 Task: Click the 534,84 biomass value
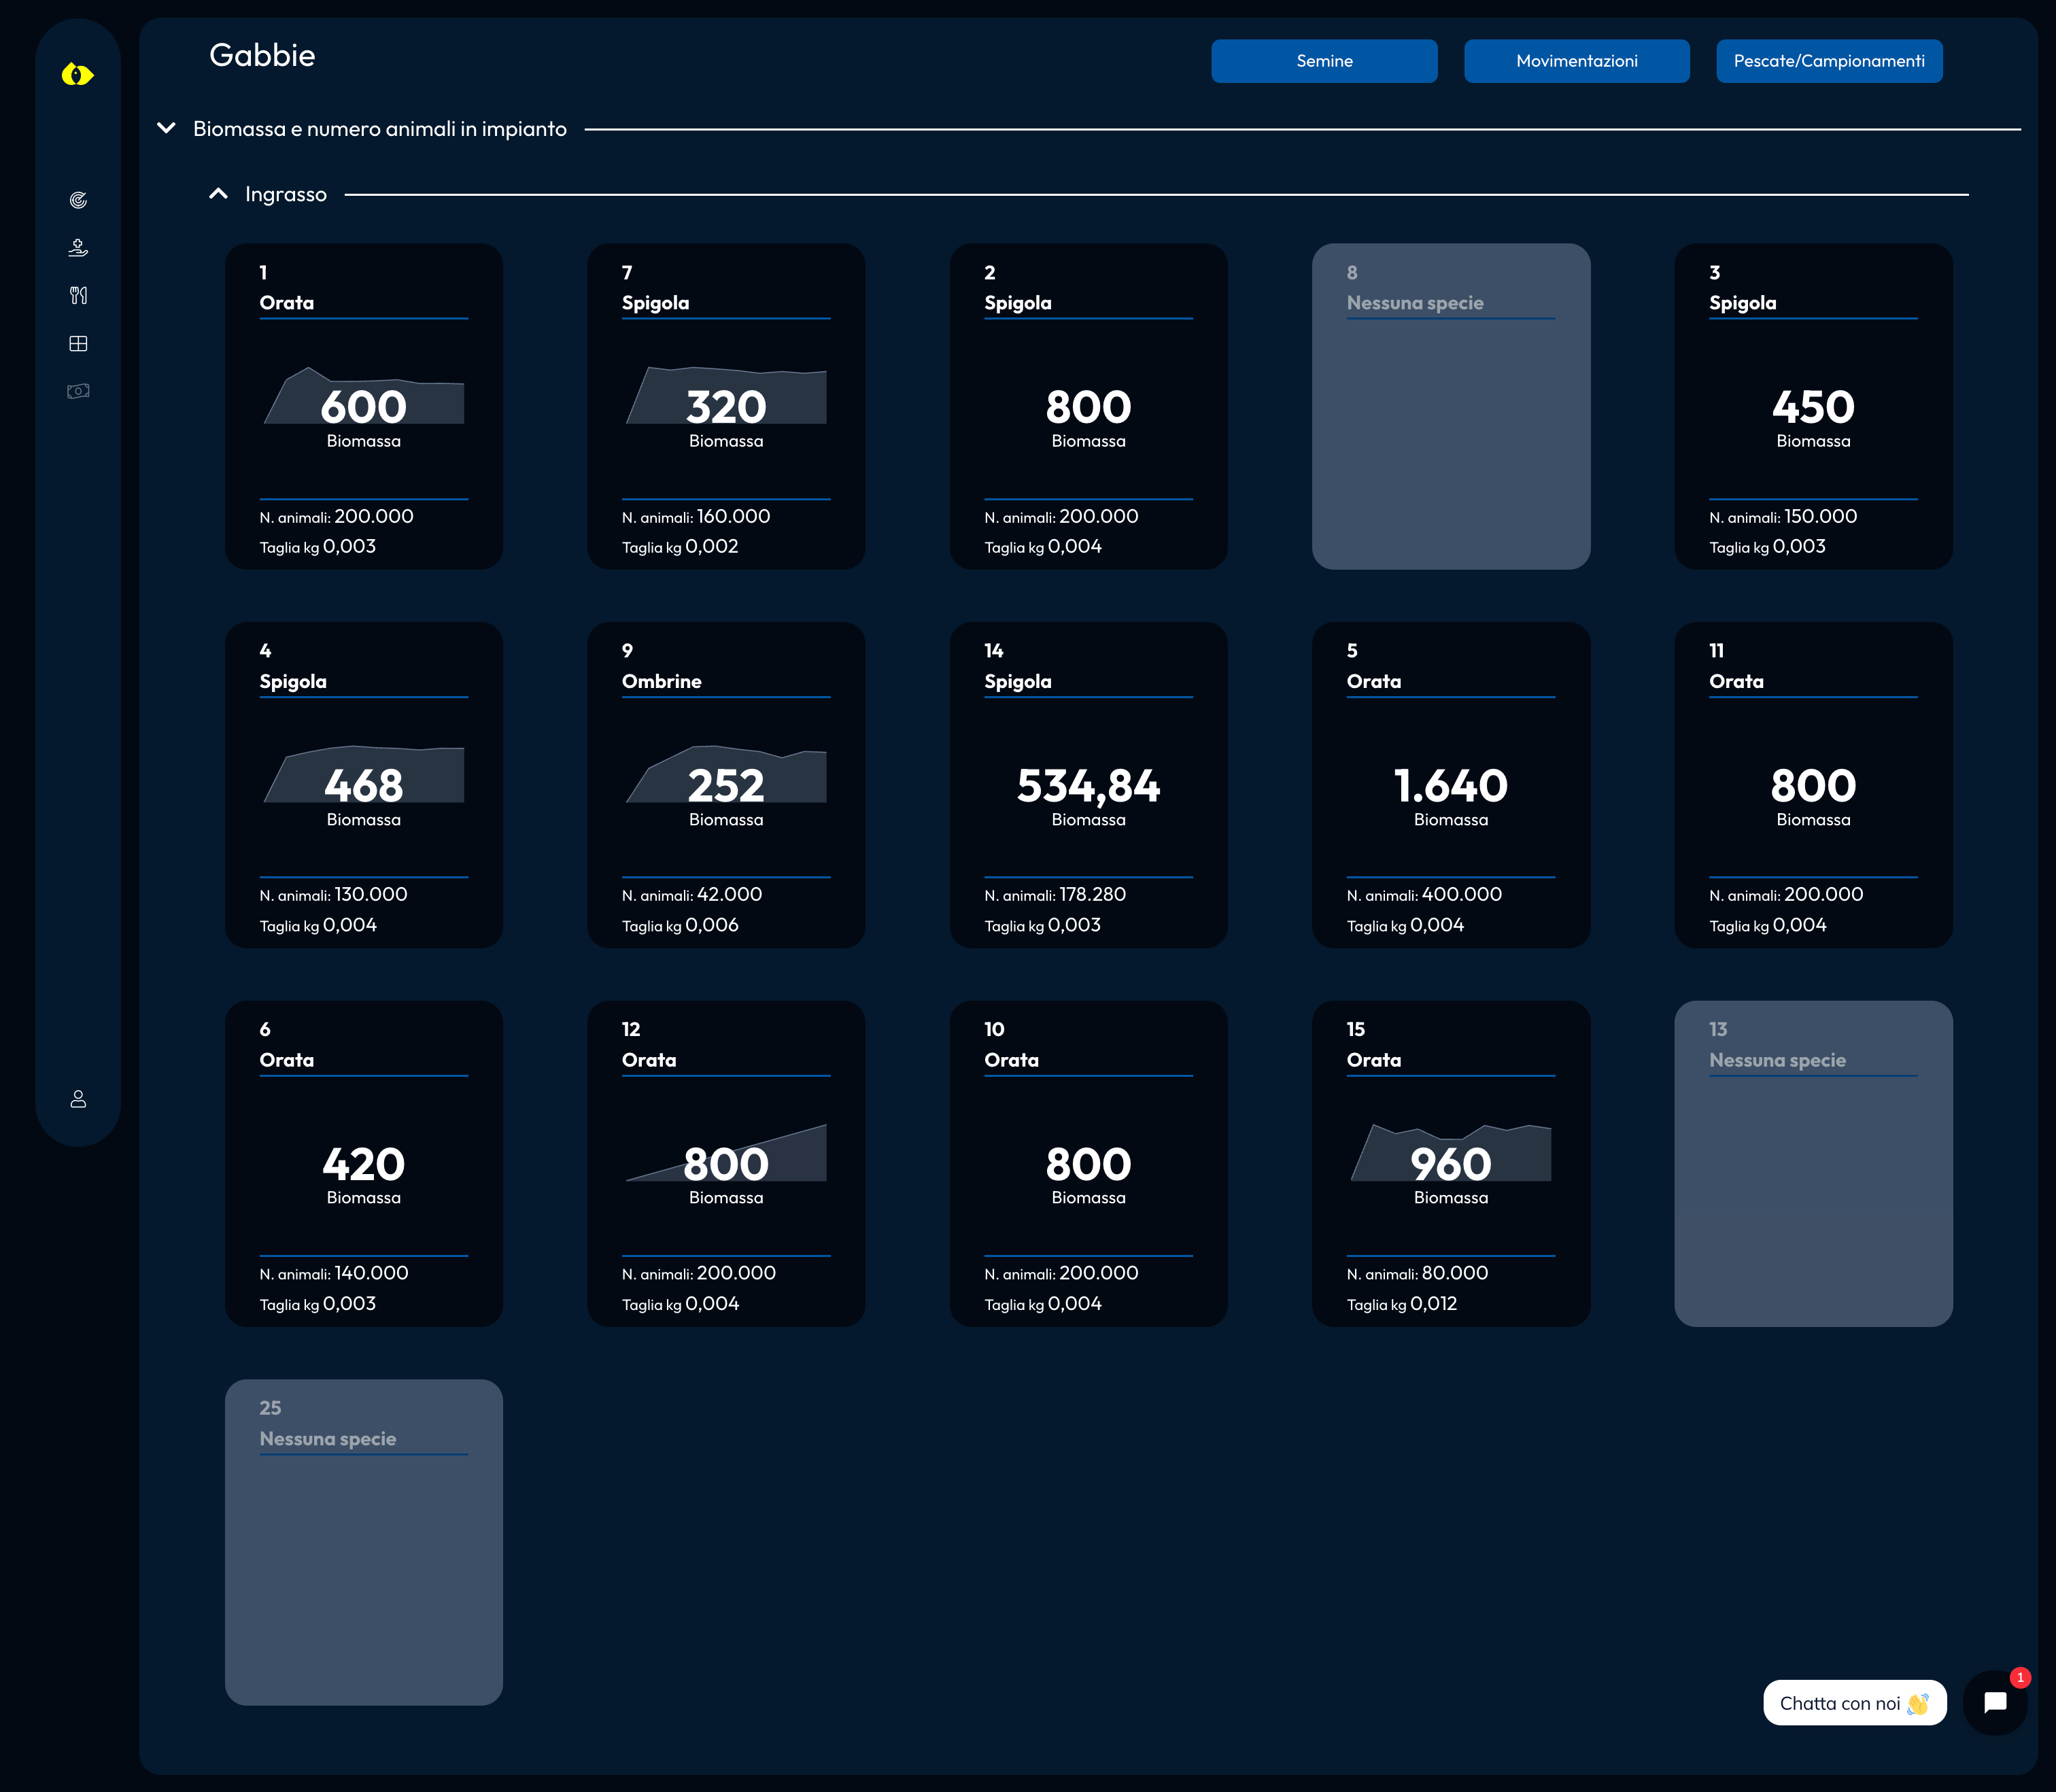1088,786
